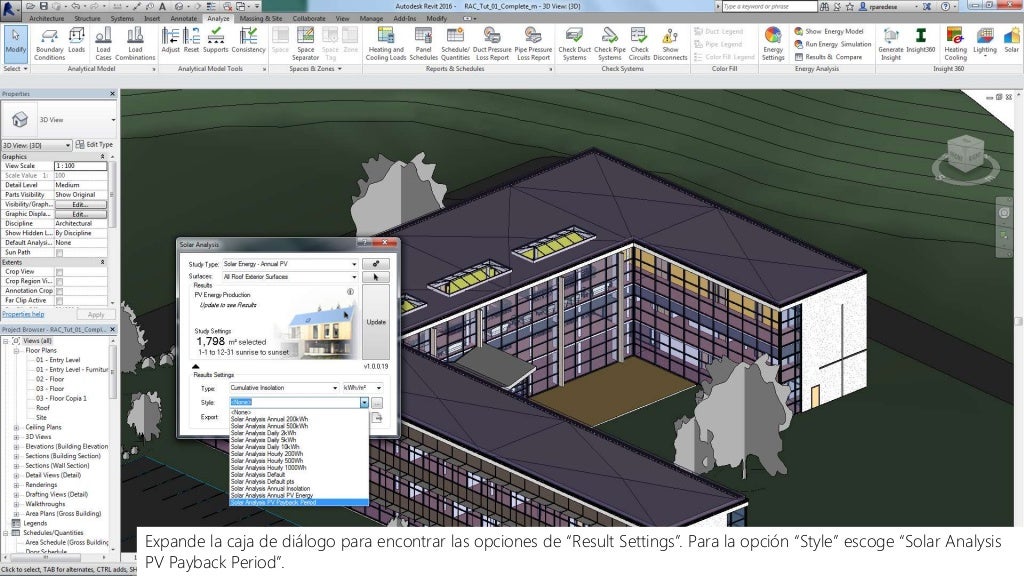Open the kWh/m² units dropdown
This screenshot has height=576, width=1024.
coord(362,388)
